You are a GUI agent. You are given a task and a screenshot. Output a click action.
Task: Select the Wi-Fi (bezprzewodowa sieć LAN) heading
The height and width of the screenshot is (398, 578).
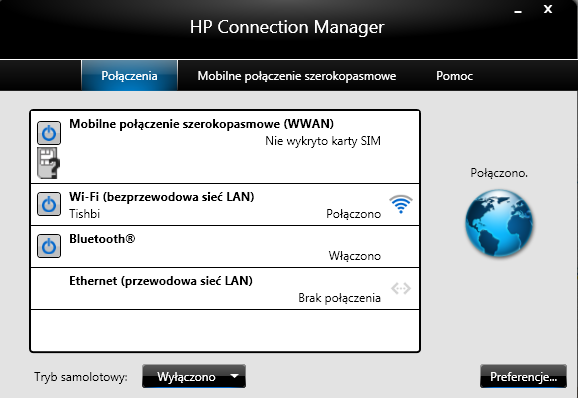pos(162,197)
